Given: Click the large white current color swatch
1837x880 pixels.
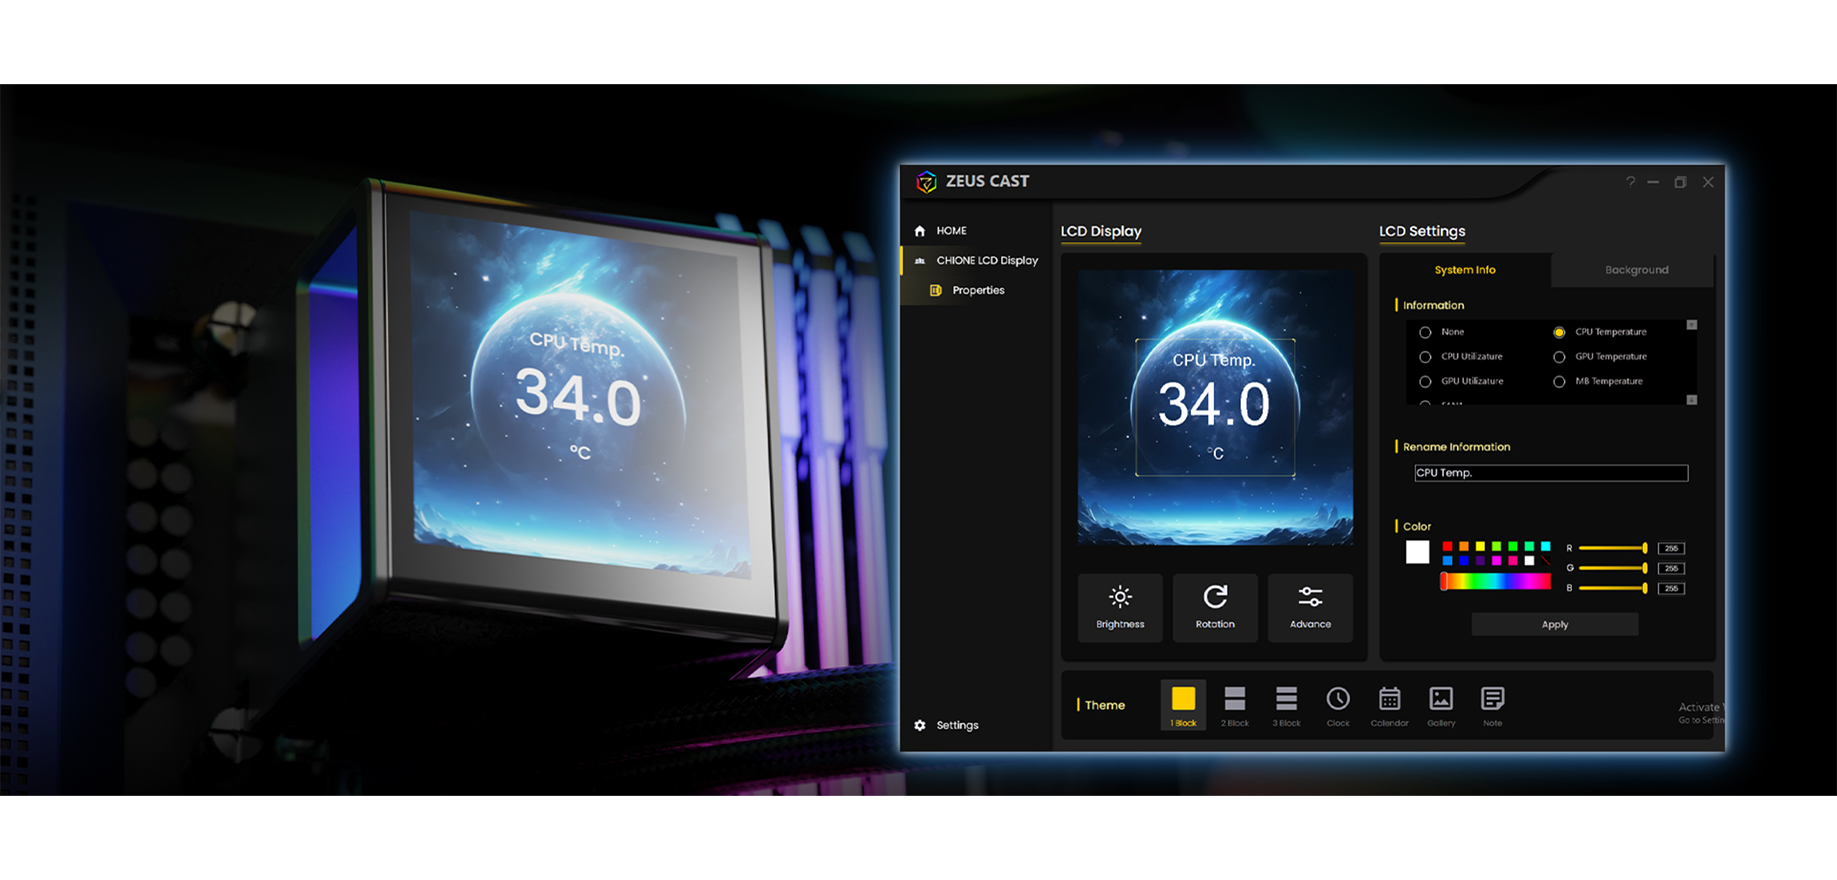Looking at the screenshot, I should click(x=1417, y=552).
